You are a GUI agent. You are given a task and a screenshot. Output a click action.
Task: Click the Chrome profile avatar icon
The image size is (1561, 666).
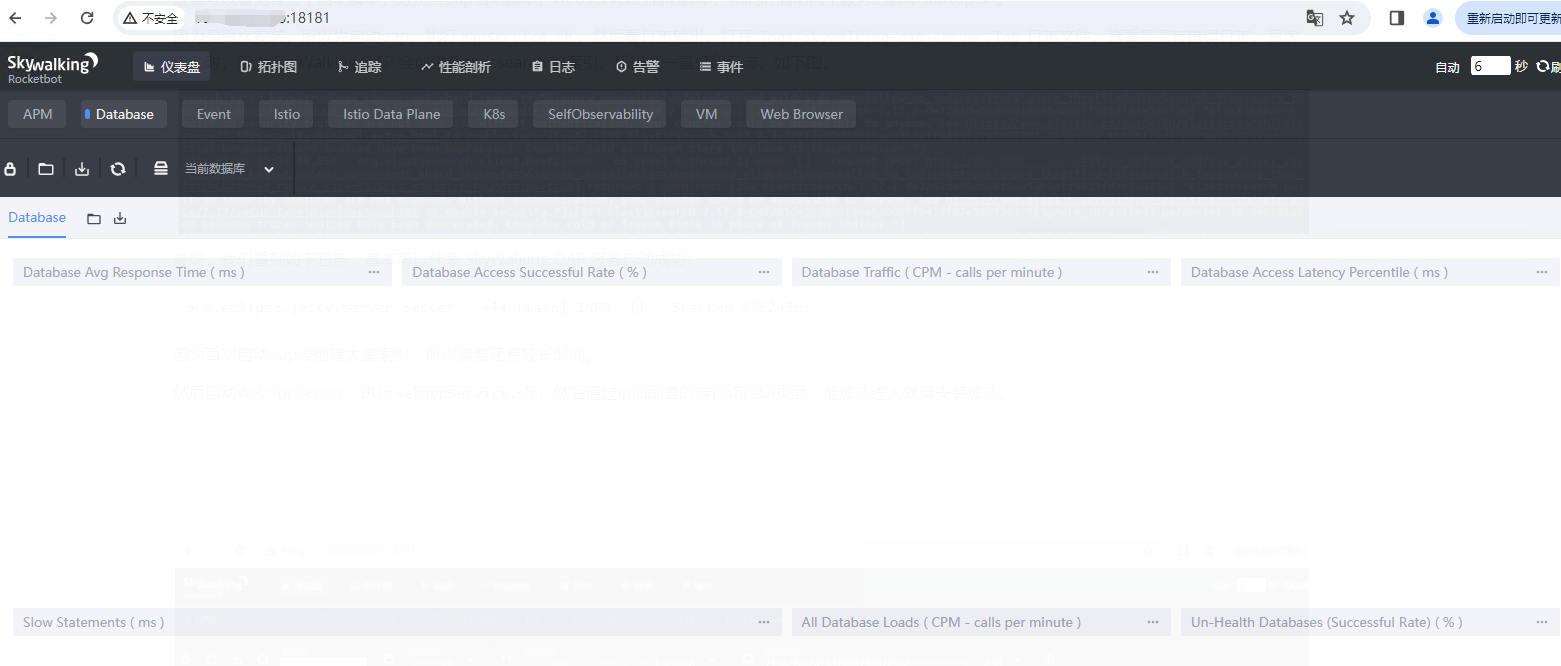1433,18
